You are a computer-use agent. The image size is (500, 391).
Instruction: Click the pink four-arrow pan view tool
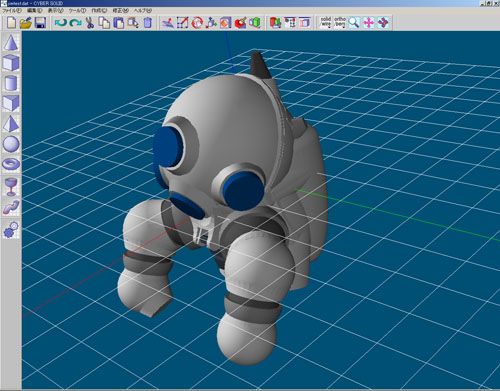click(368, 22)
